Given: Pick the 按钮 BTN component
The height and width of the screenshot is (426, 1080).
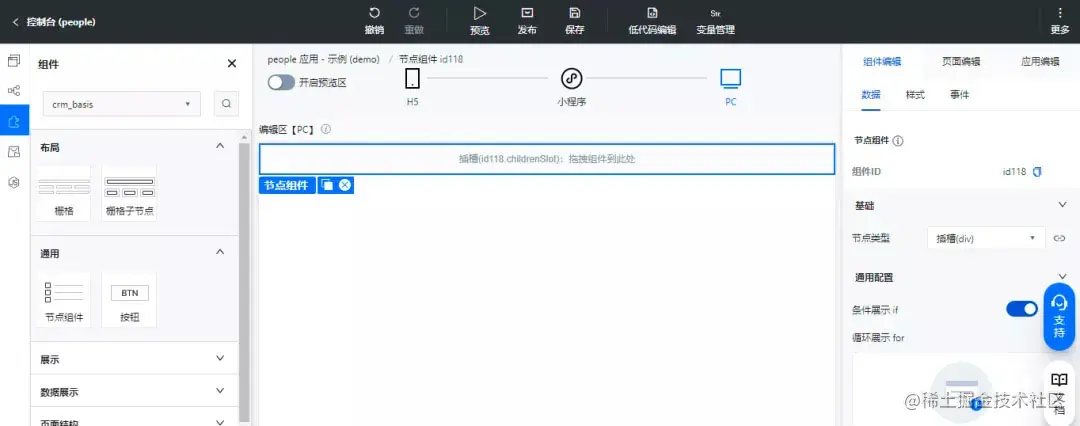Looking at the screenshot, I should tap(129, 300).
